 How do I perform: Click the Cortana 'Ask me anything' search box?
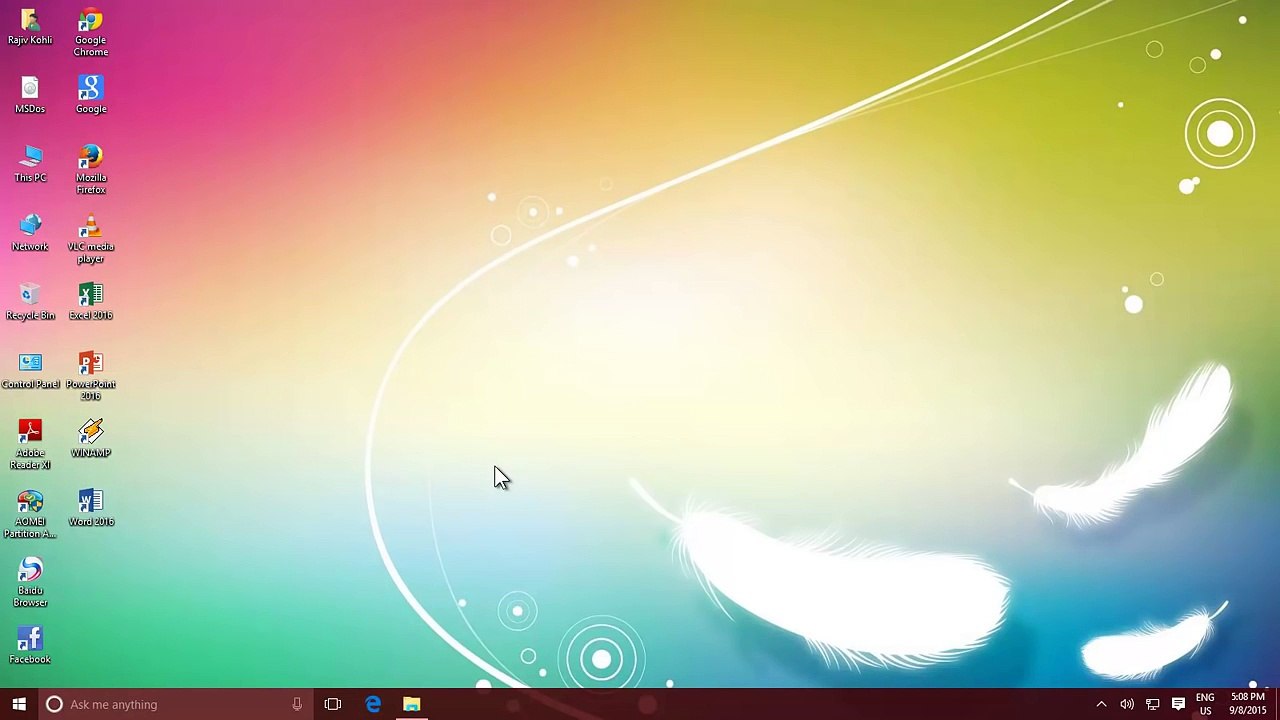click(x=175, y=704)
